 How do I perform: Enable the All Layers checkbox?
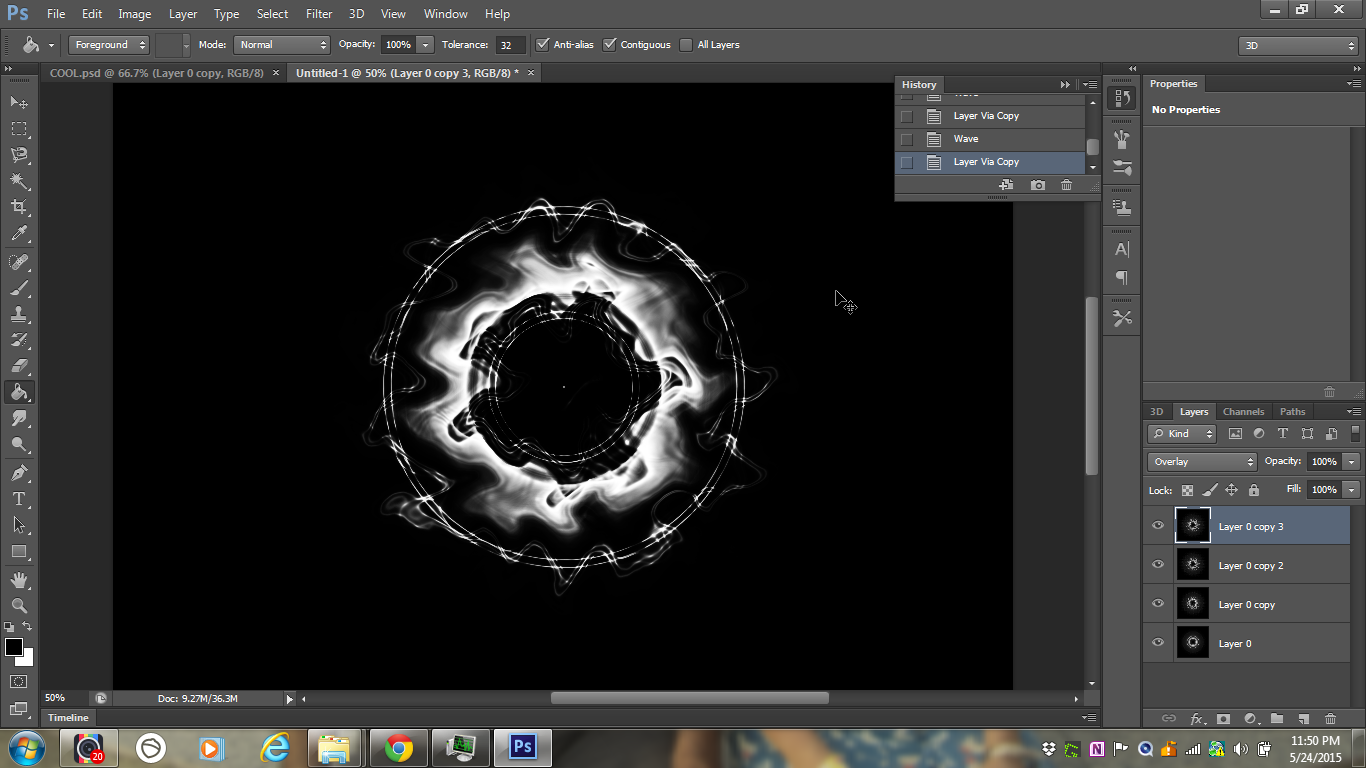coord(686,44)
